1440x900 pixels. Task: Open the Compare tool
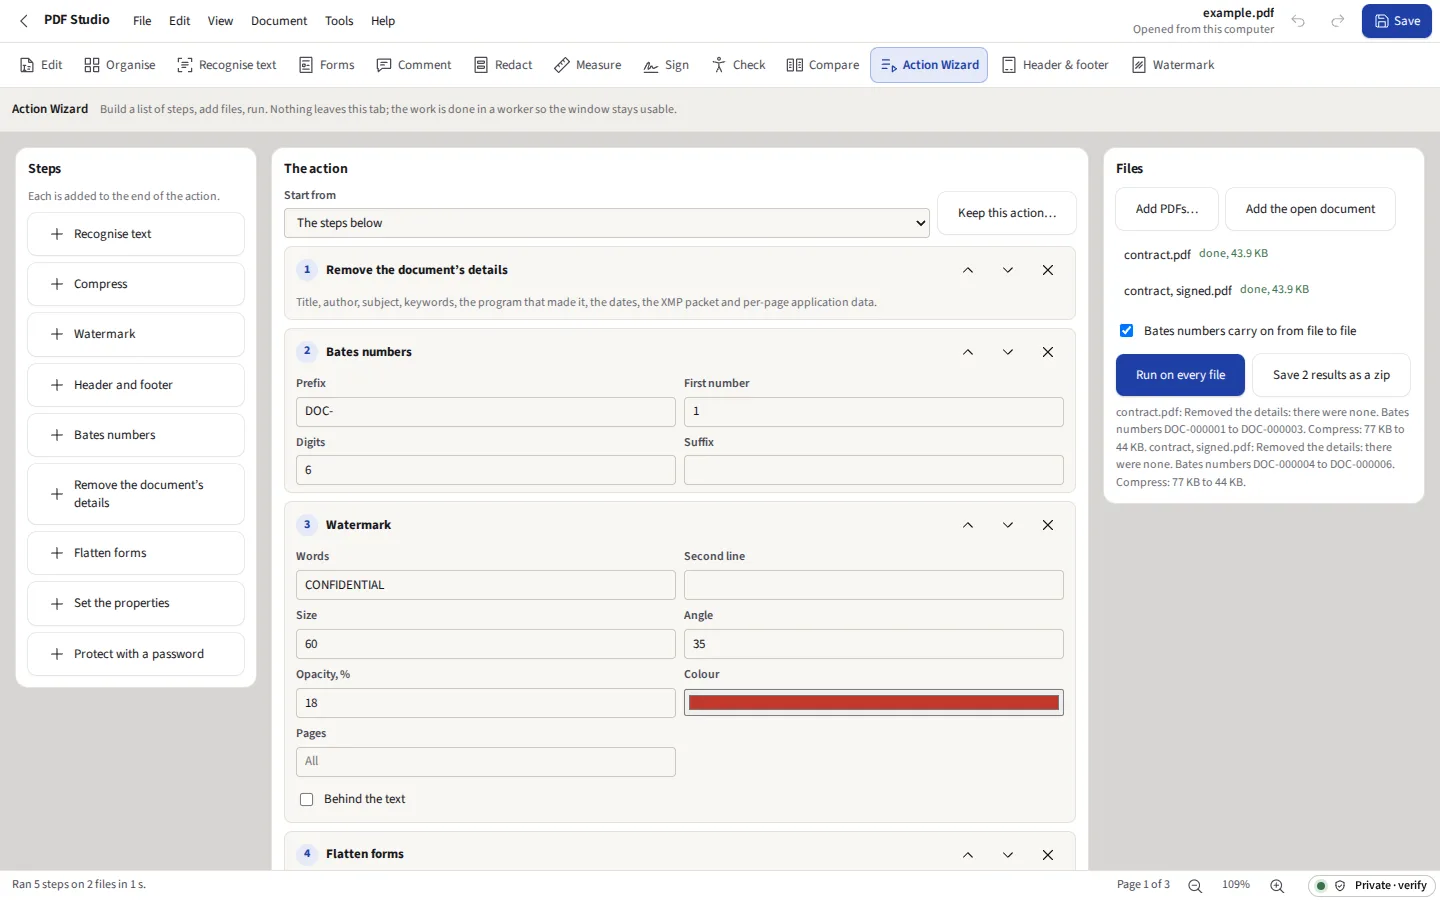click(x=823, y=65)
